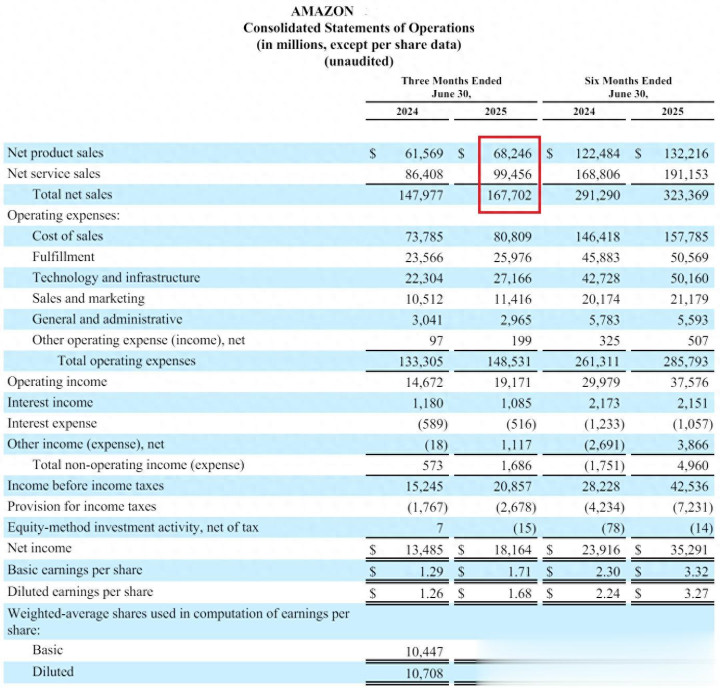Click '(in millions, except per share data)' line
This screenshot has height=688, width=720.
click(359, 45)
